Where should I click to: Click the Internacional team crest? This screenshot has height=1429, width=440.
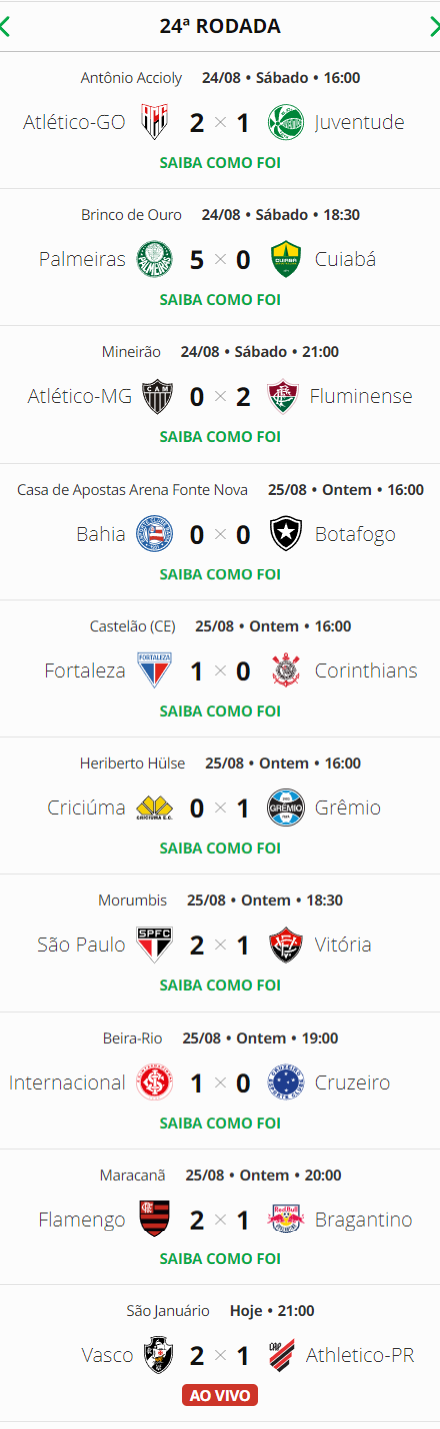pos(154,1082)
